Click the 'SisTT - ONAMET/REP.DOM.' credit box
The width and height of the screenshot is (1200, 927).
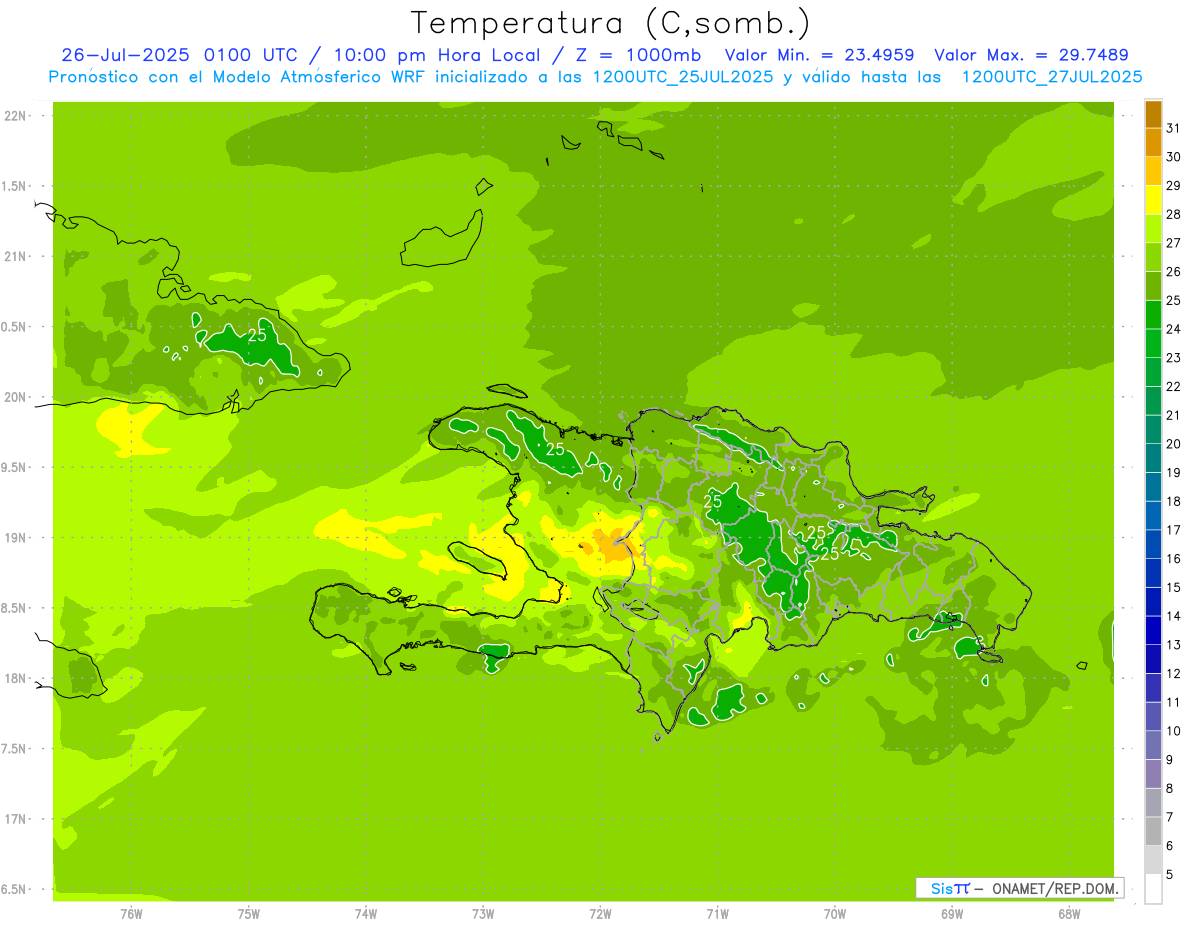[1019, 888]
